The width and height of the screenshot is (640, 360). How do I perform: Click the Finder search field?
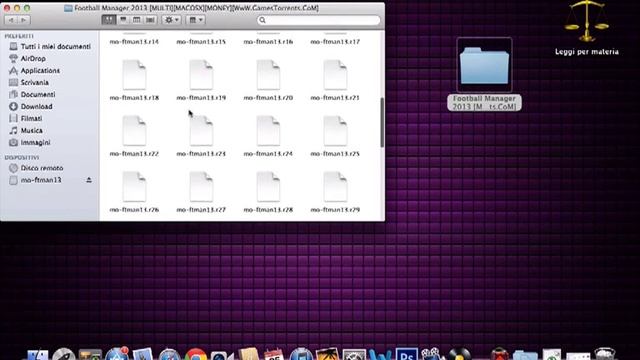pos(318,20)
